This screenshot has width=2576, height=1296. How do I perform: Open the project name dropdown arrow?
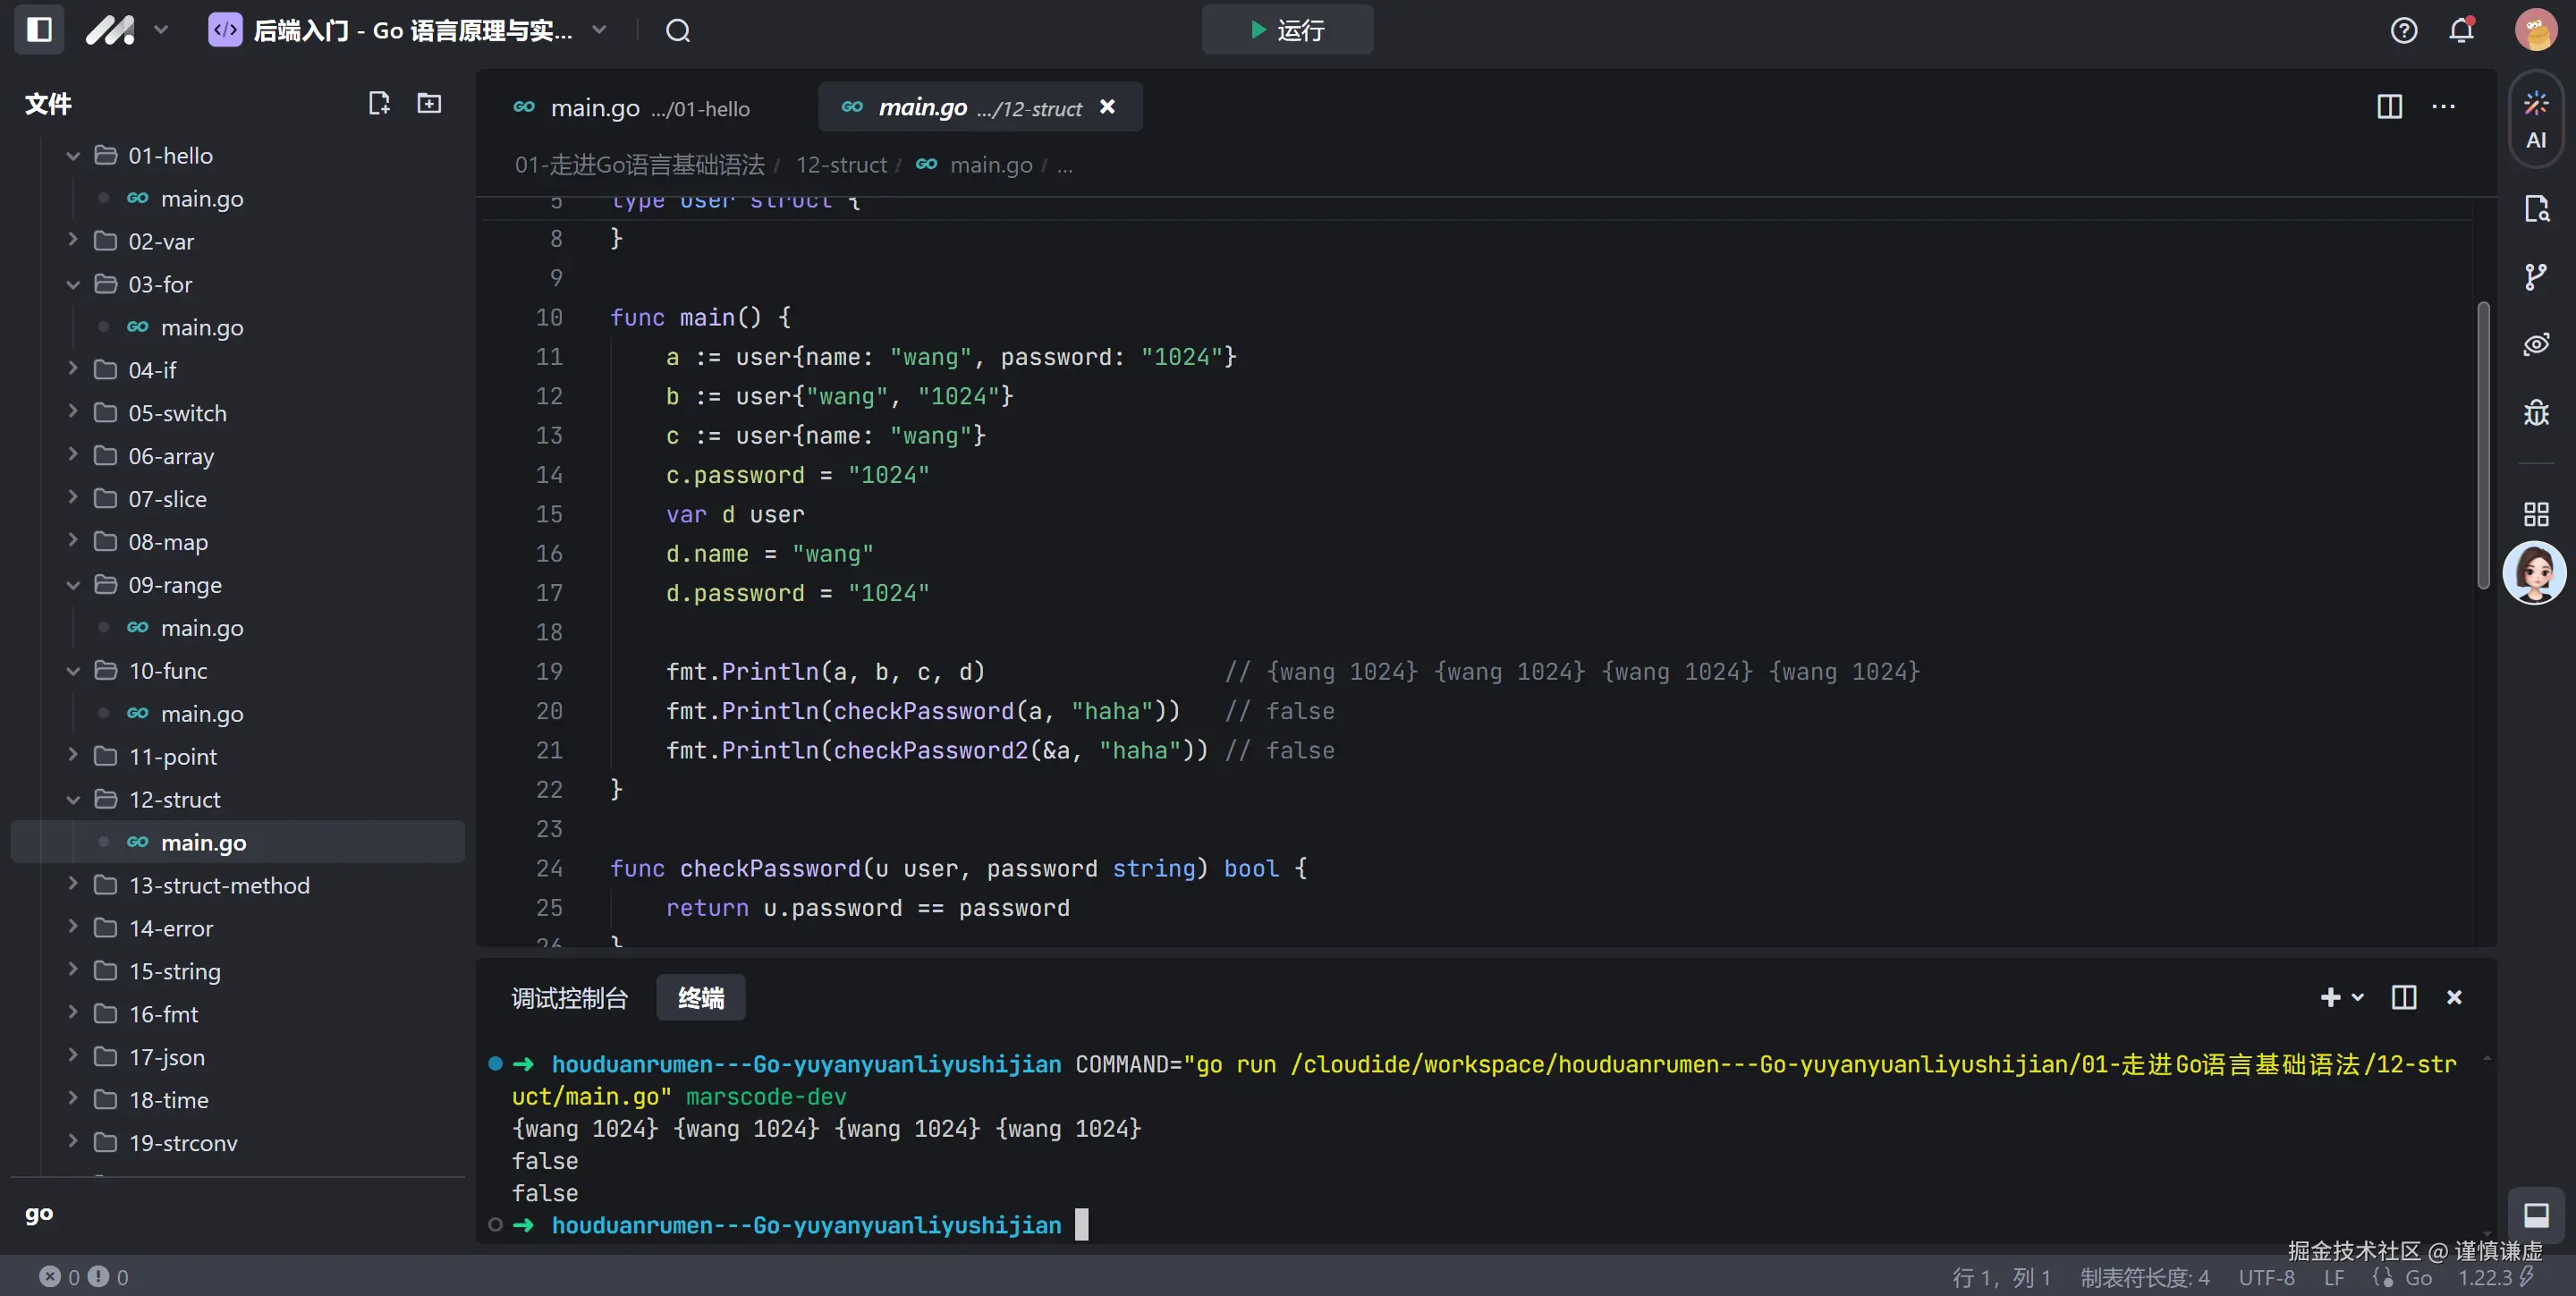click(x=599, y=30)
